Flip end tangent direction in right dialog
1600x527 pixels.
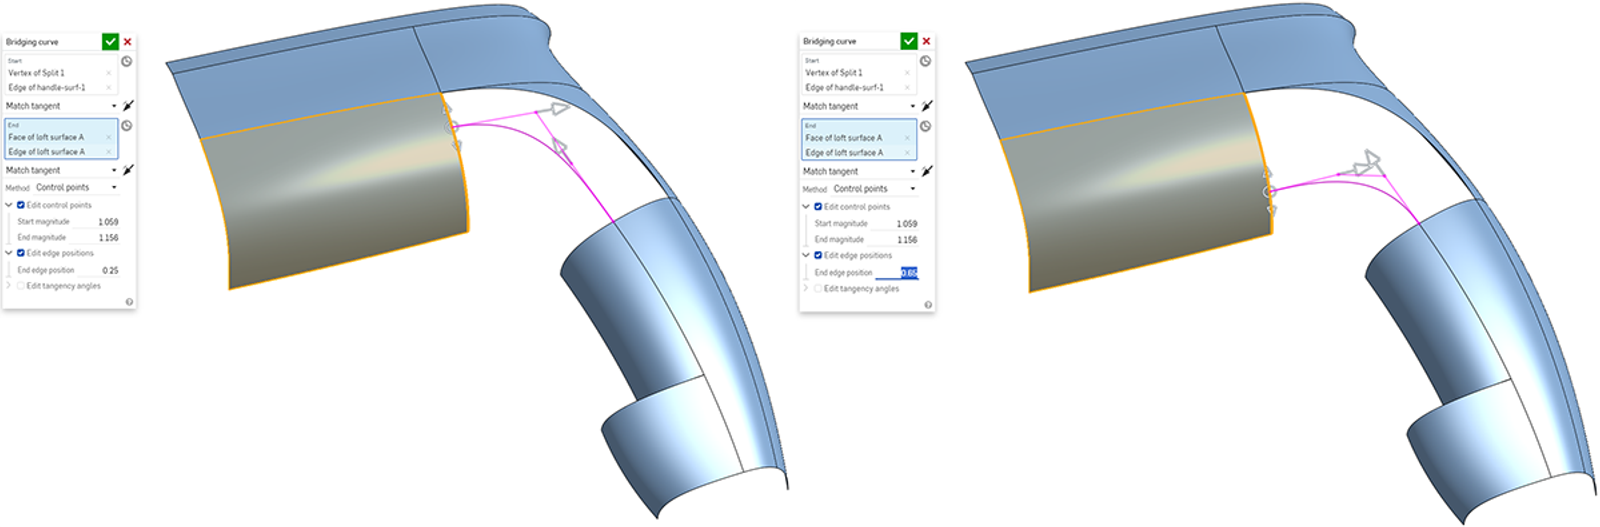pos(927,171)
